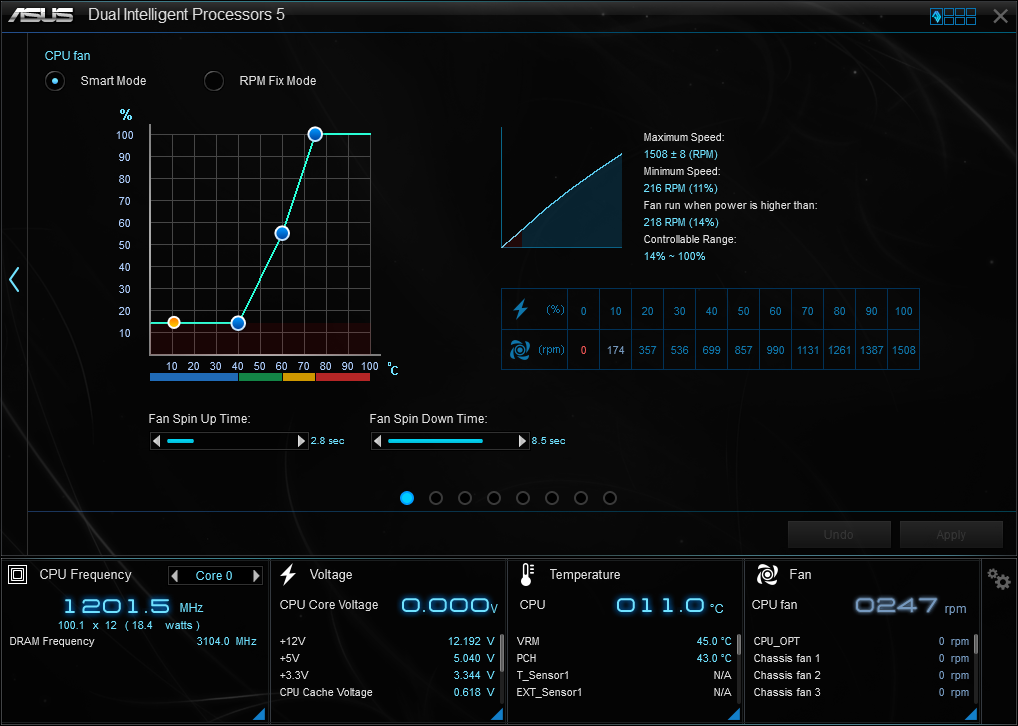
Task: Click the rpm fan icon in table
Action: tap(519, 350)
